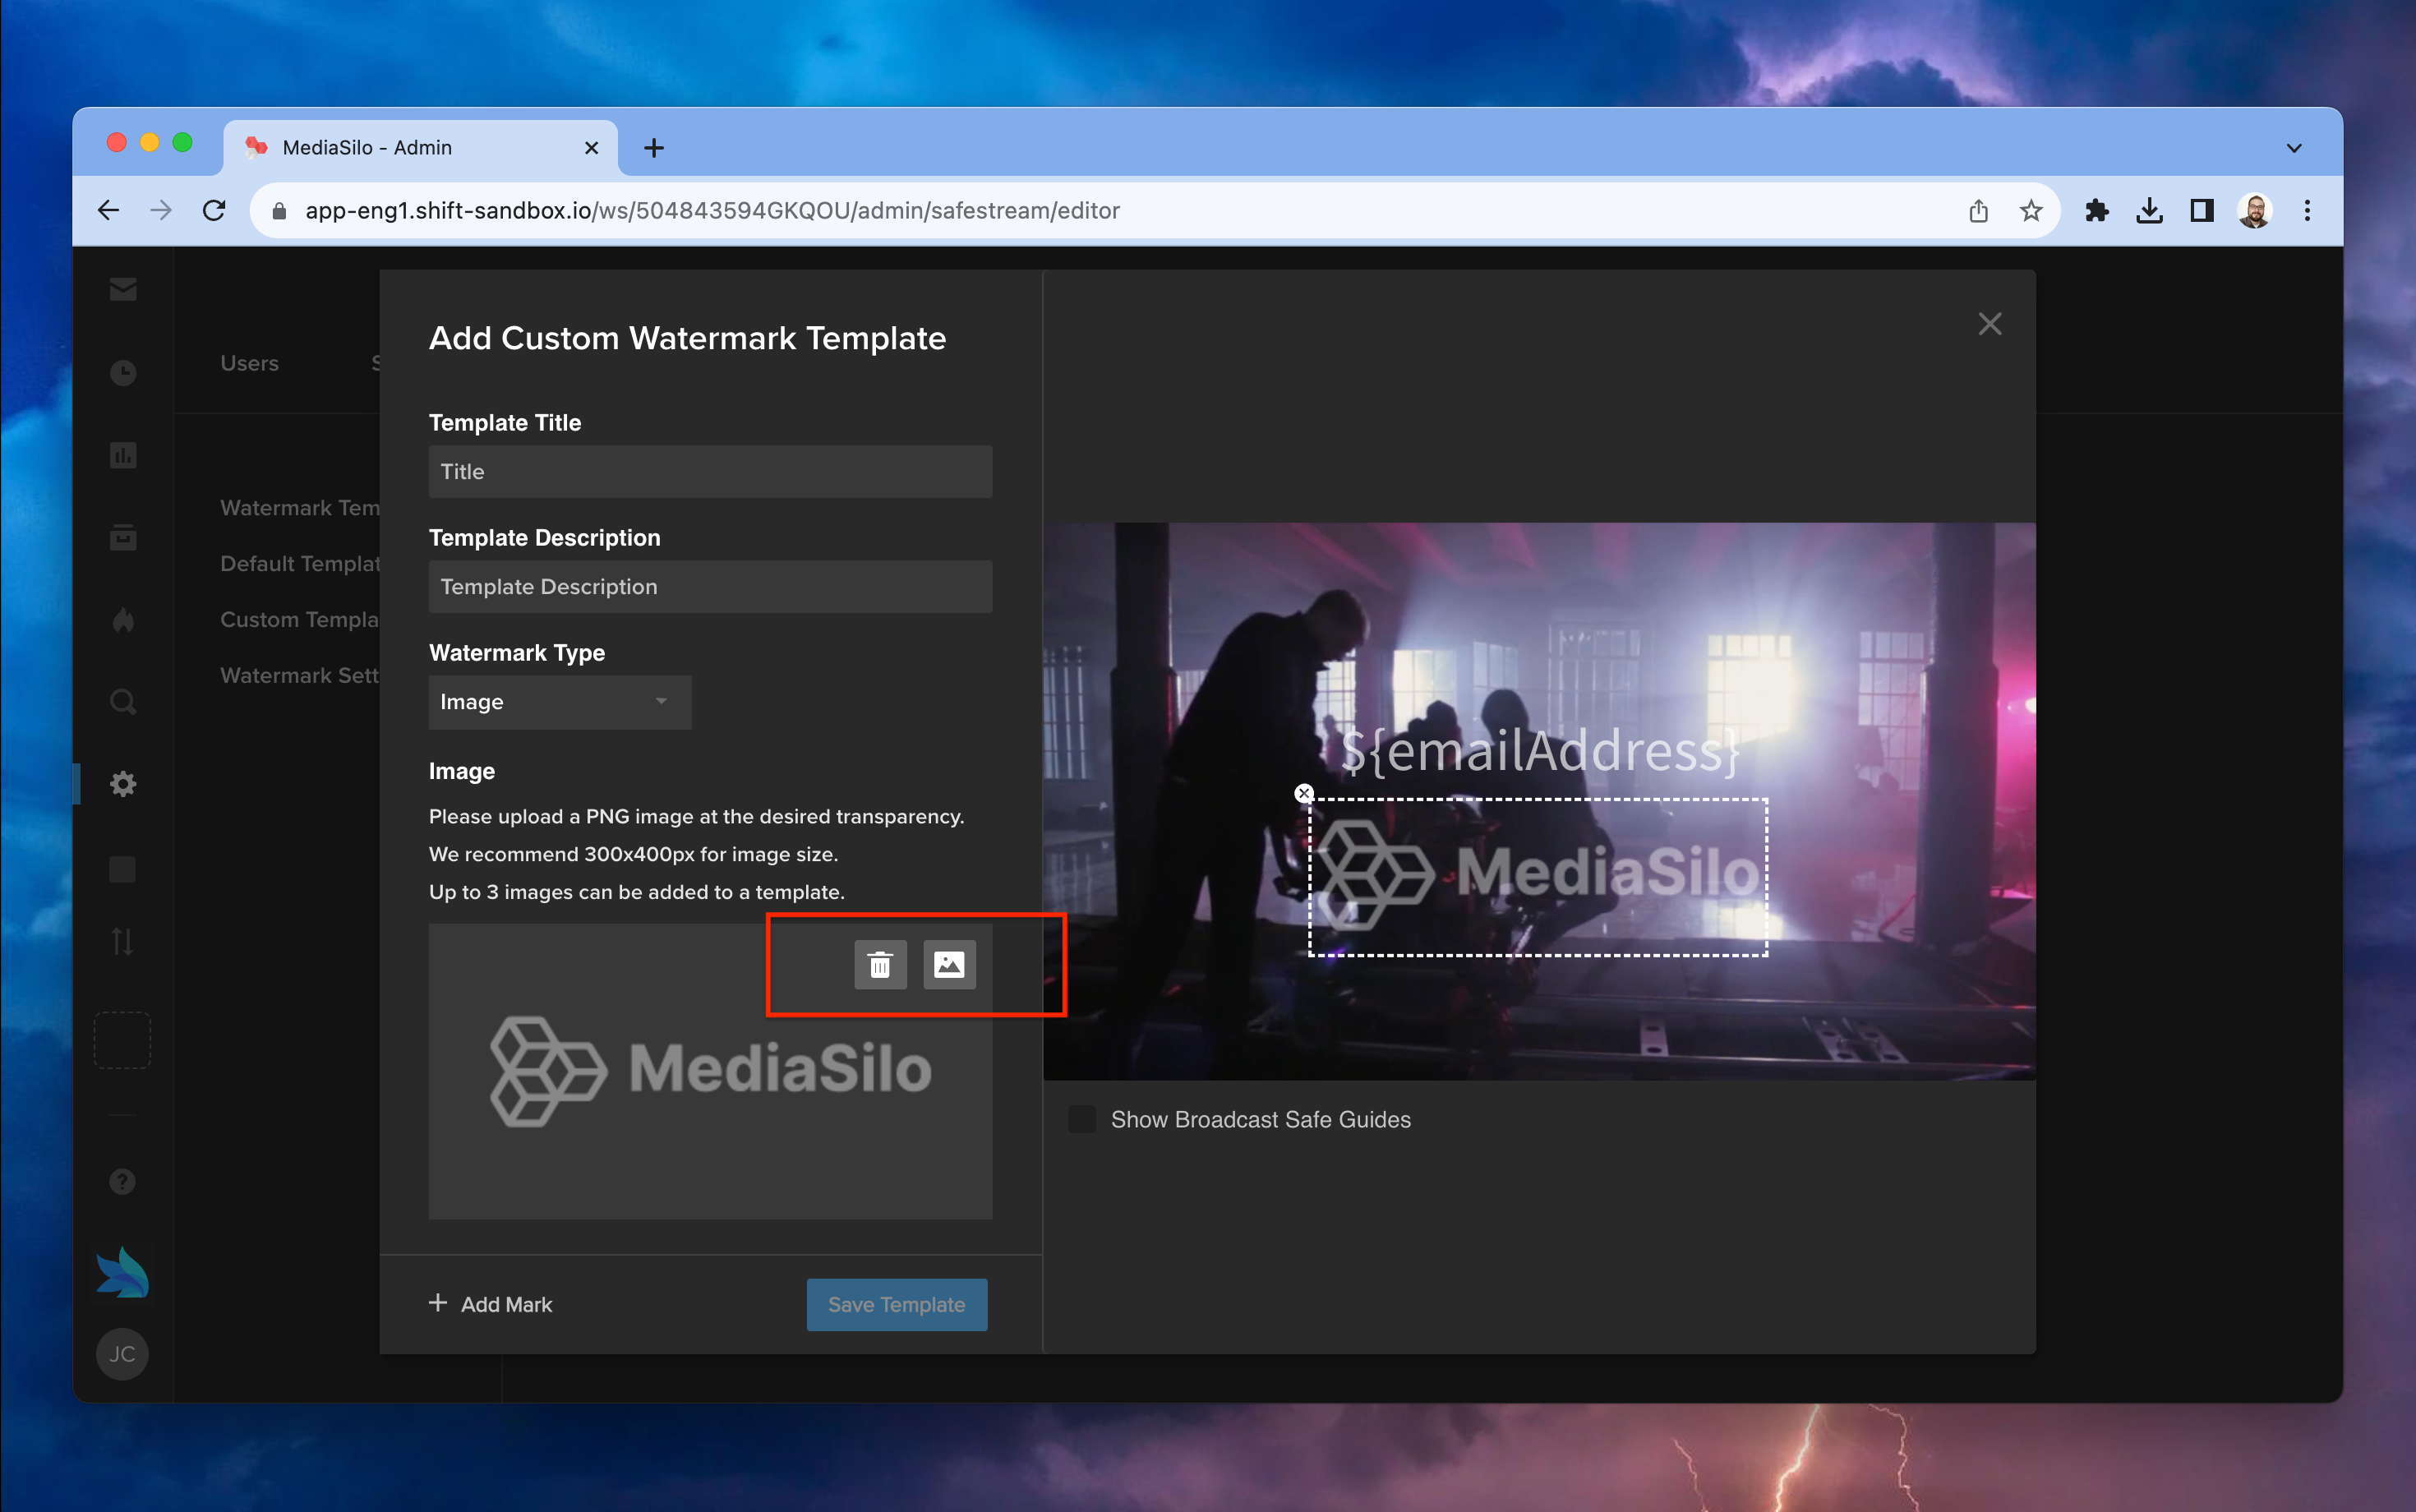Share this page from address bar
Image resolution: width=2416 pixels, height=1512 pixels.
tap(1978, 211)
